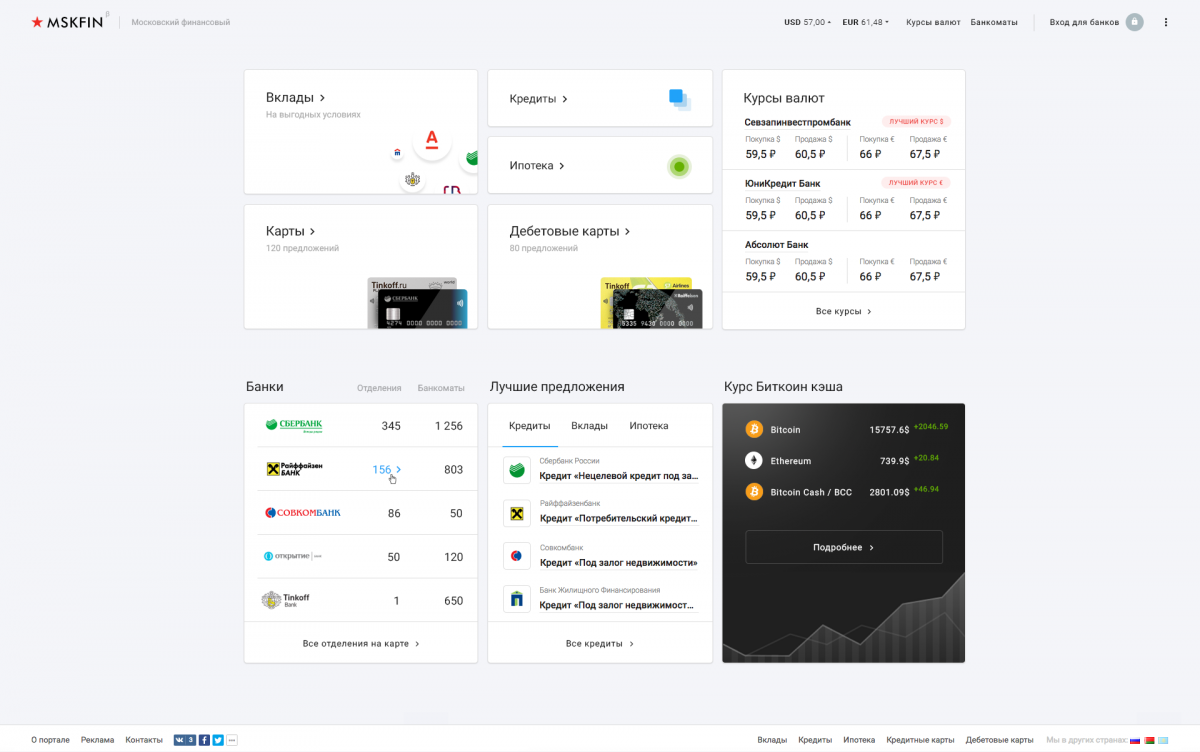Open the three-dot menu in the header
The image size is (1200, 752).
pyautogui.click(x=1166, y=22)
